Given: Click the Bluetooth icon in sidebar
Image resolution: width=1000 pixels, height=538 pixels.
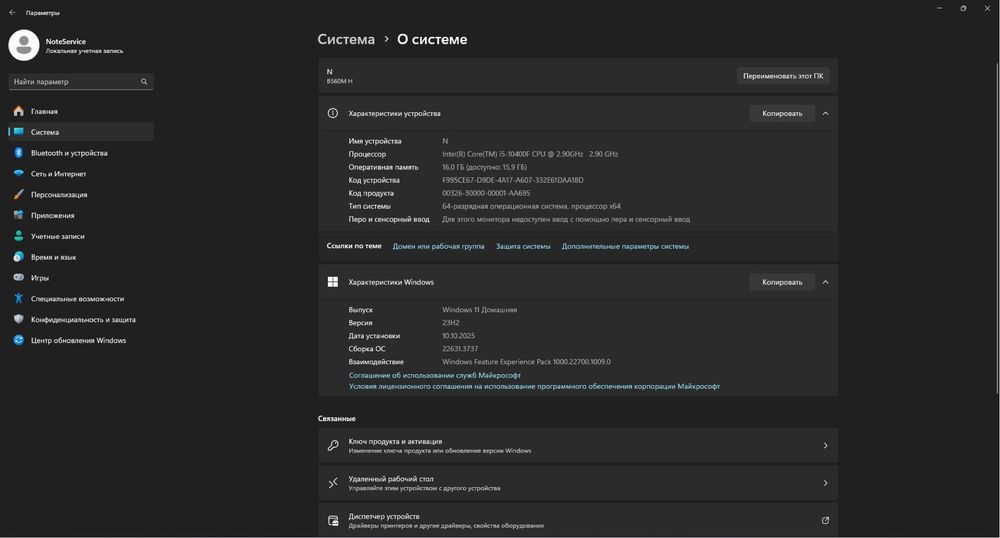Looking at the screenshot, I should [x=18, y=153].
